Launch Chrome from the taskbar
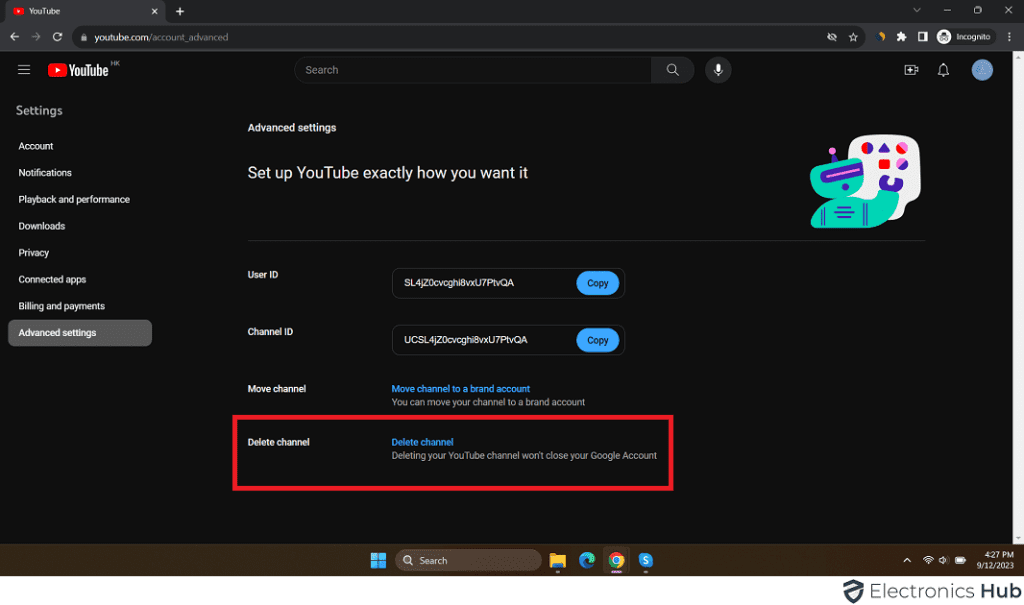1024x605 pixels. pos(616,560)
